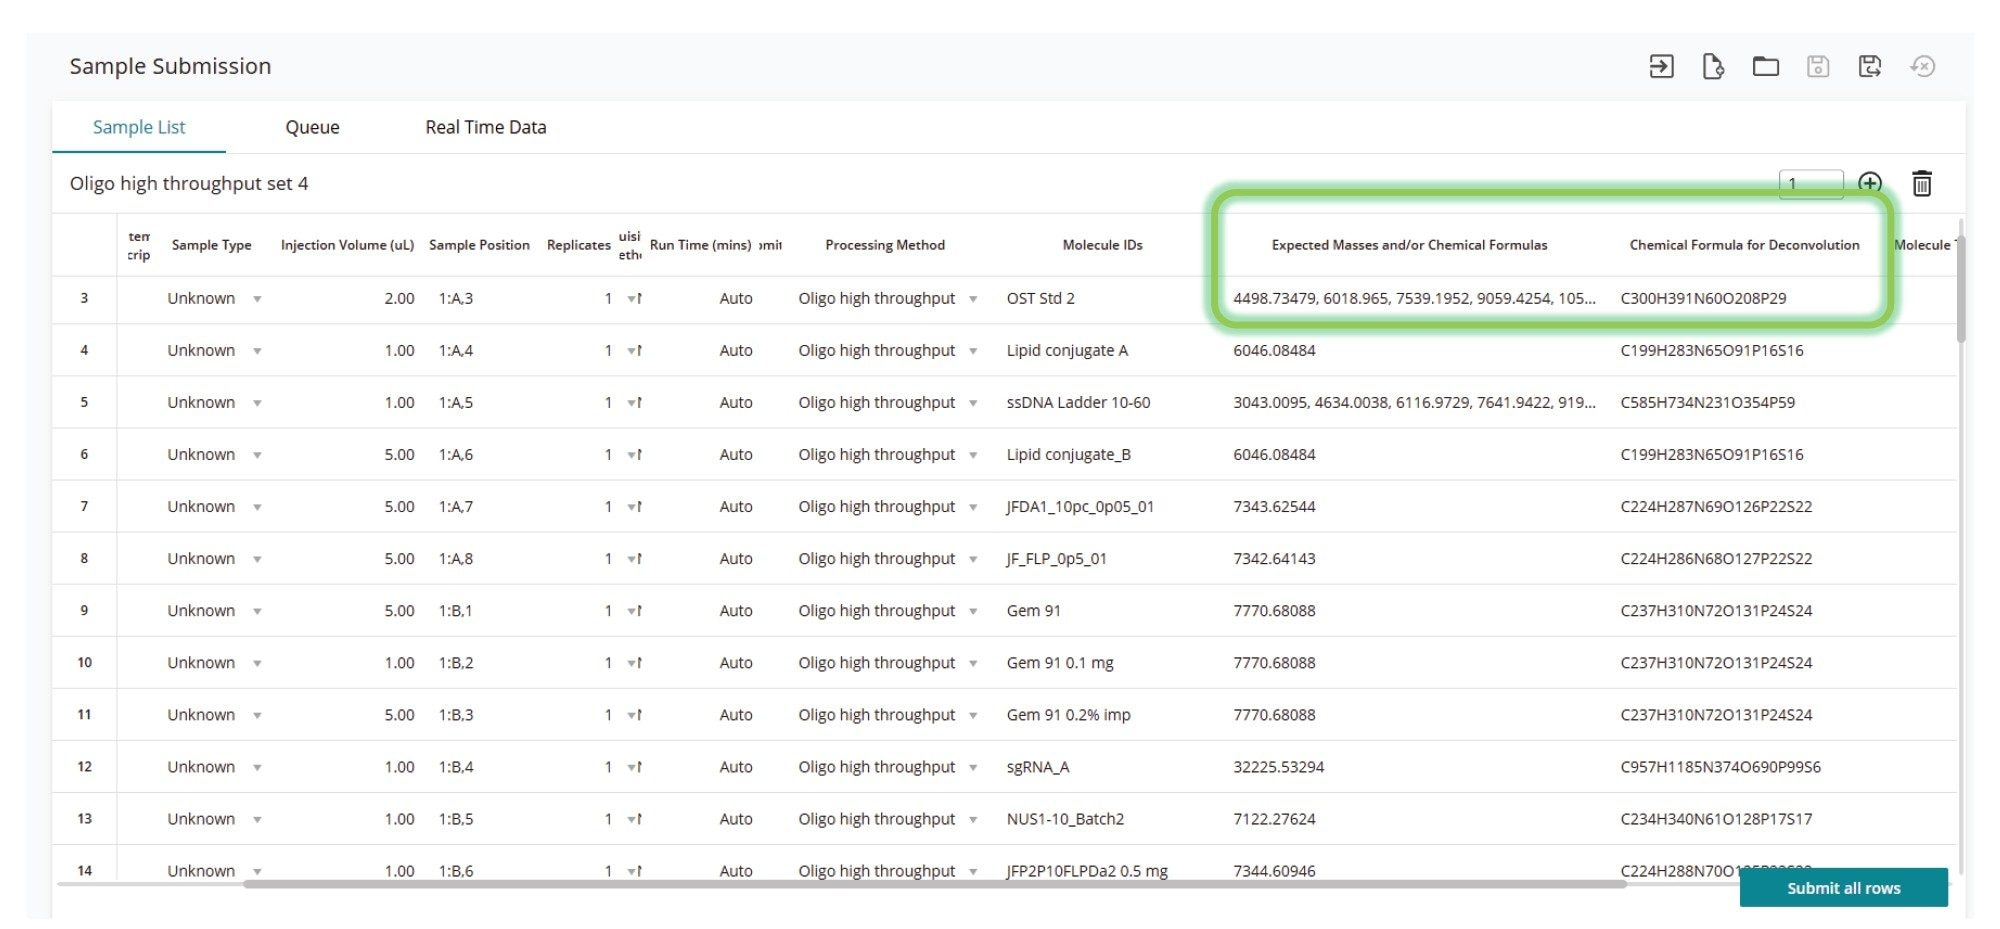The image size is (2000, 929).
Task: Toggle selection of row 12
Action: point(84,766)
